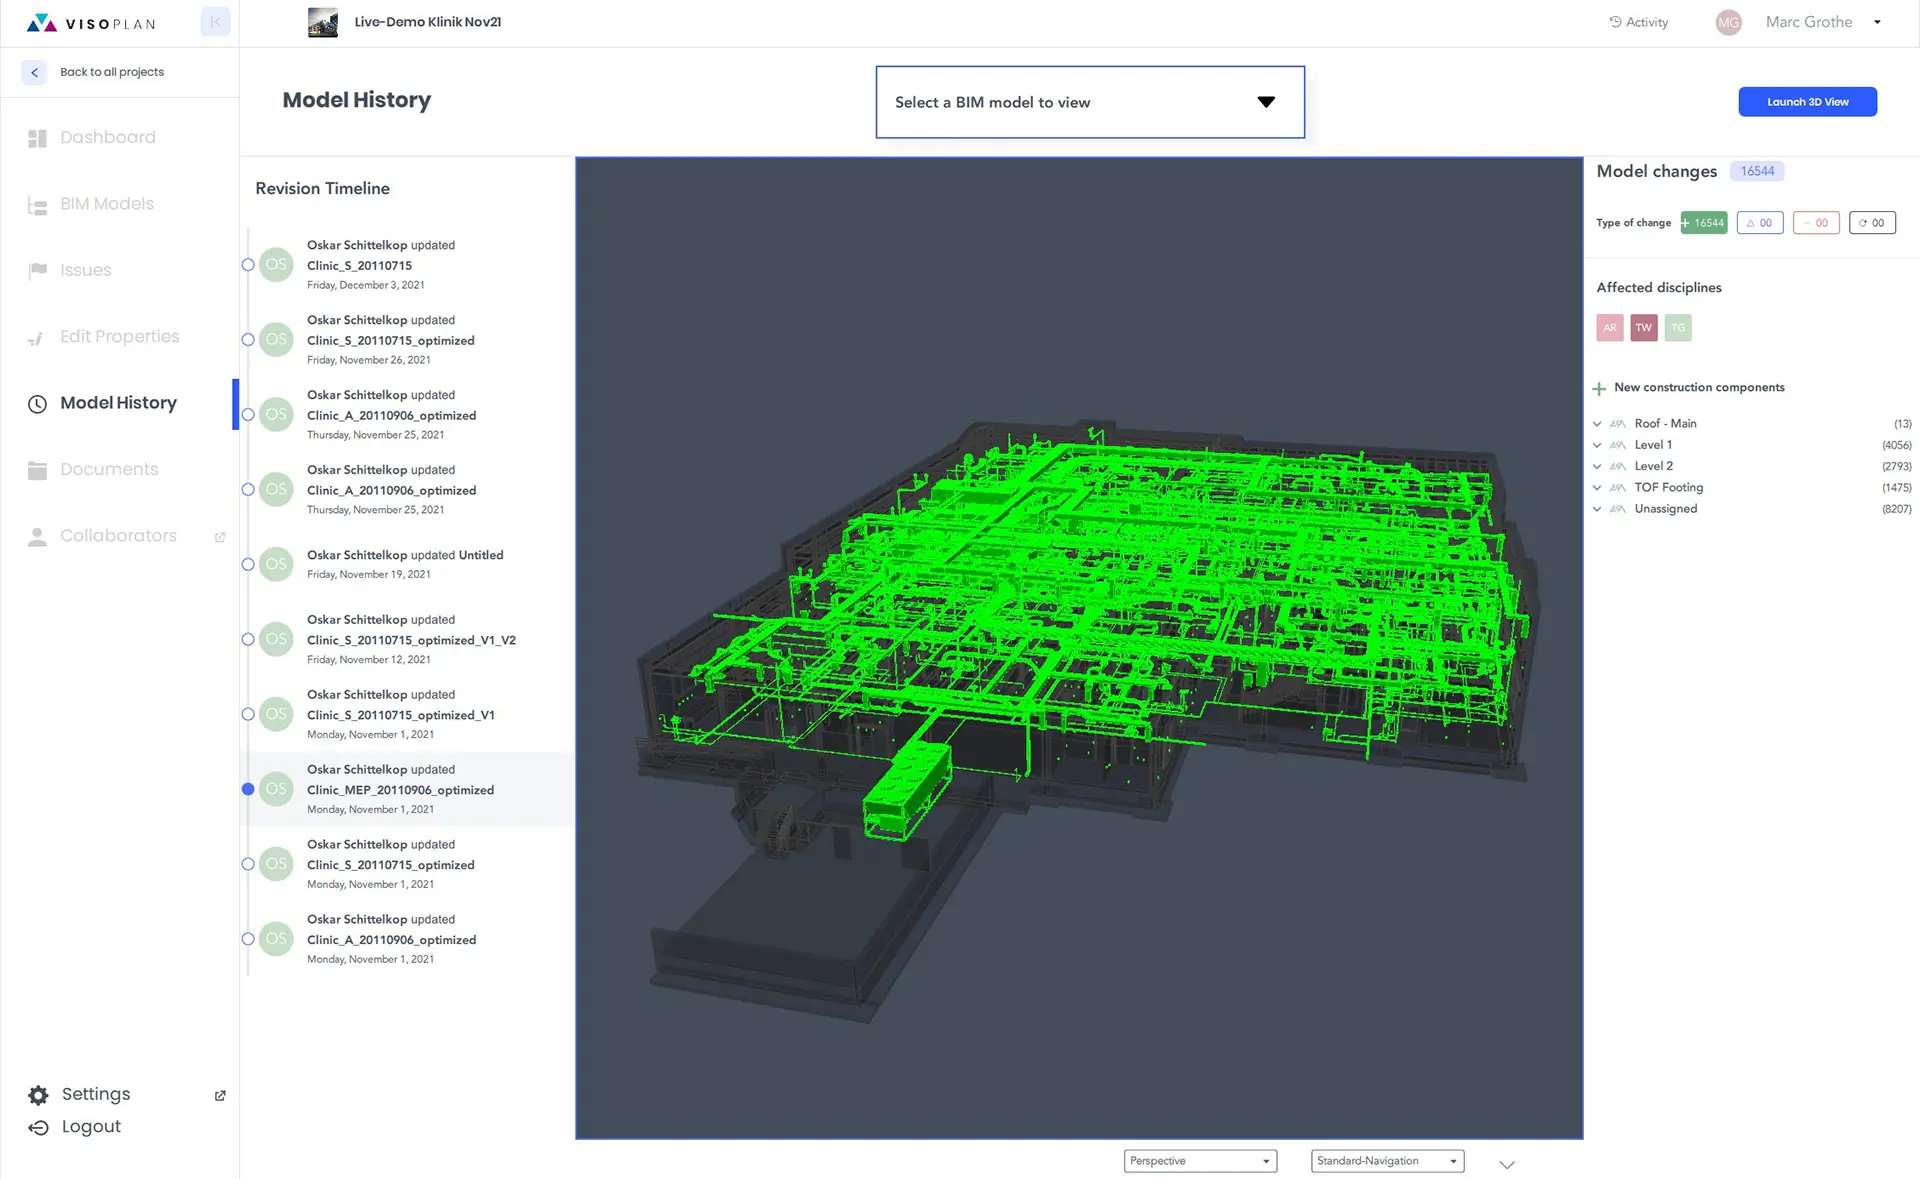This screenshot has height=1179, width=1920.
Task: Select the Clinic_S_20110715 December 3 revision marker
Action: [x=248, y=265]
